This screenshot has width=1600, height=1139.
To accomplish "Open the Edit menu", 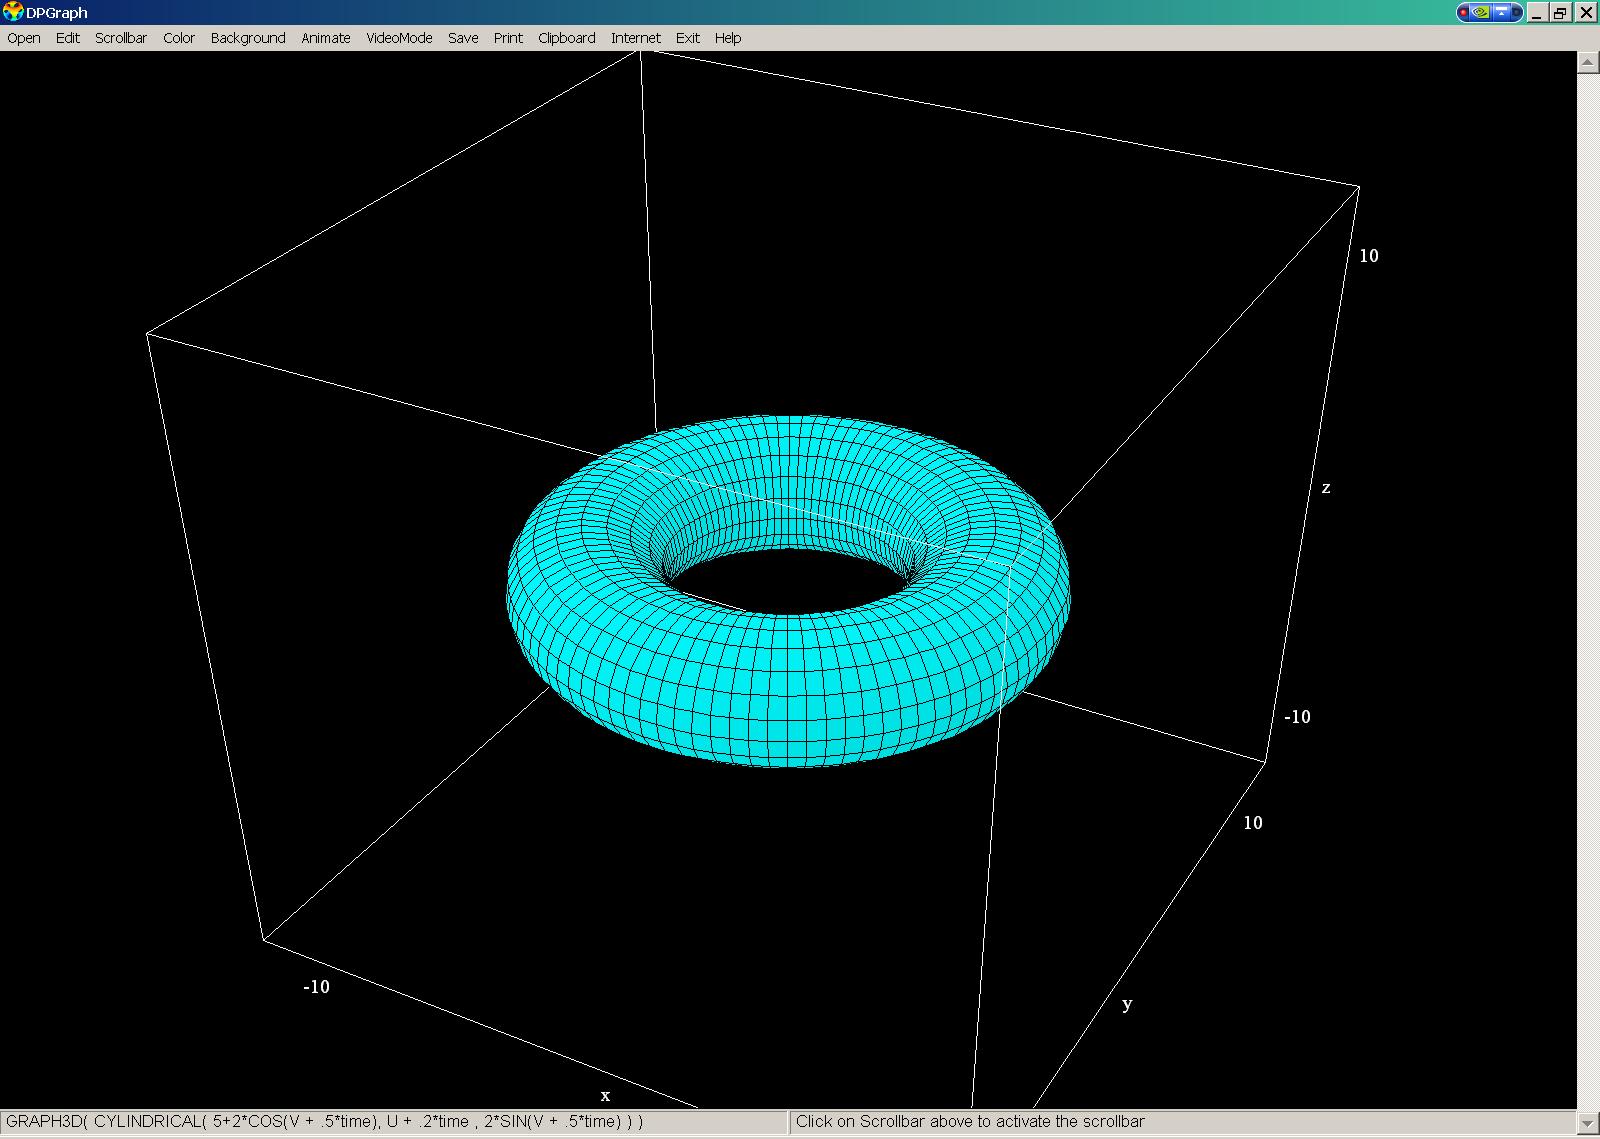I will coord(68,38).
